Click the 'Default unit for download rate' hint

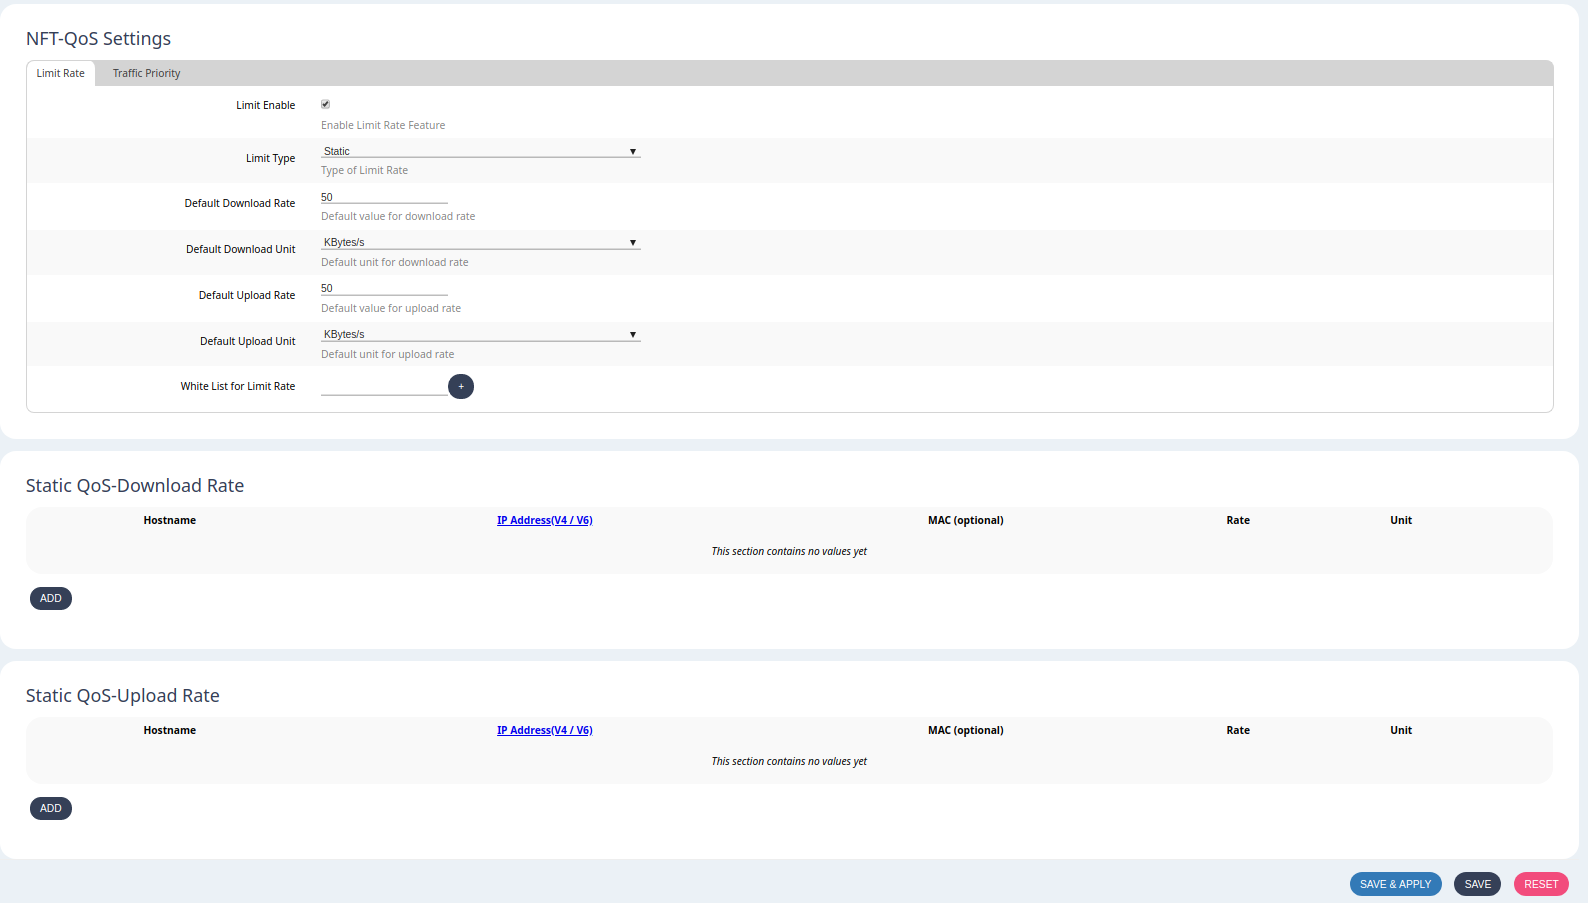394,262
